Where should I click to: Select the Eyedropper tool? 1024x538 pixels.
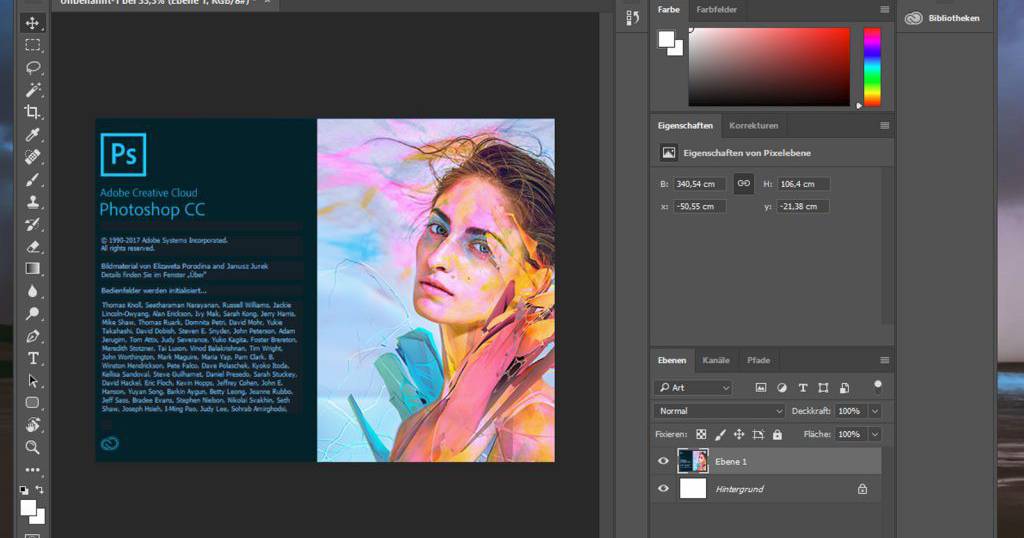32,134
